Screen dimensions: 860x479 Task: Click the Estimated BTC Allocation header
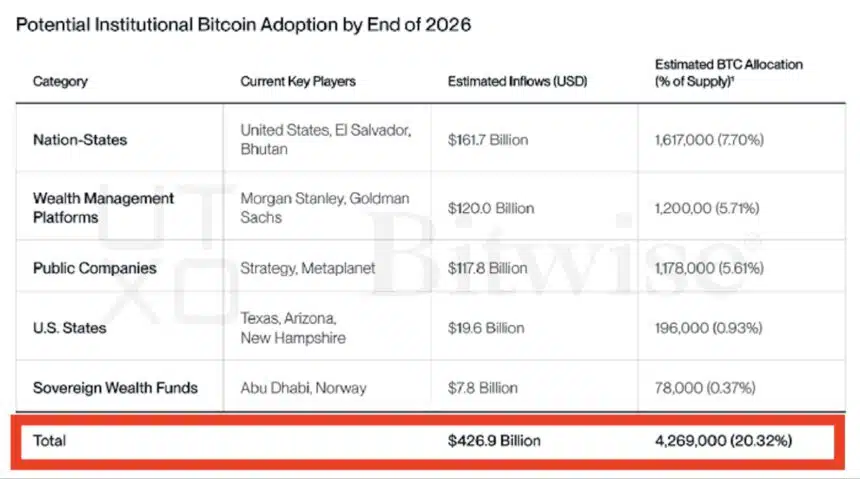(x=728, y=72)
